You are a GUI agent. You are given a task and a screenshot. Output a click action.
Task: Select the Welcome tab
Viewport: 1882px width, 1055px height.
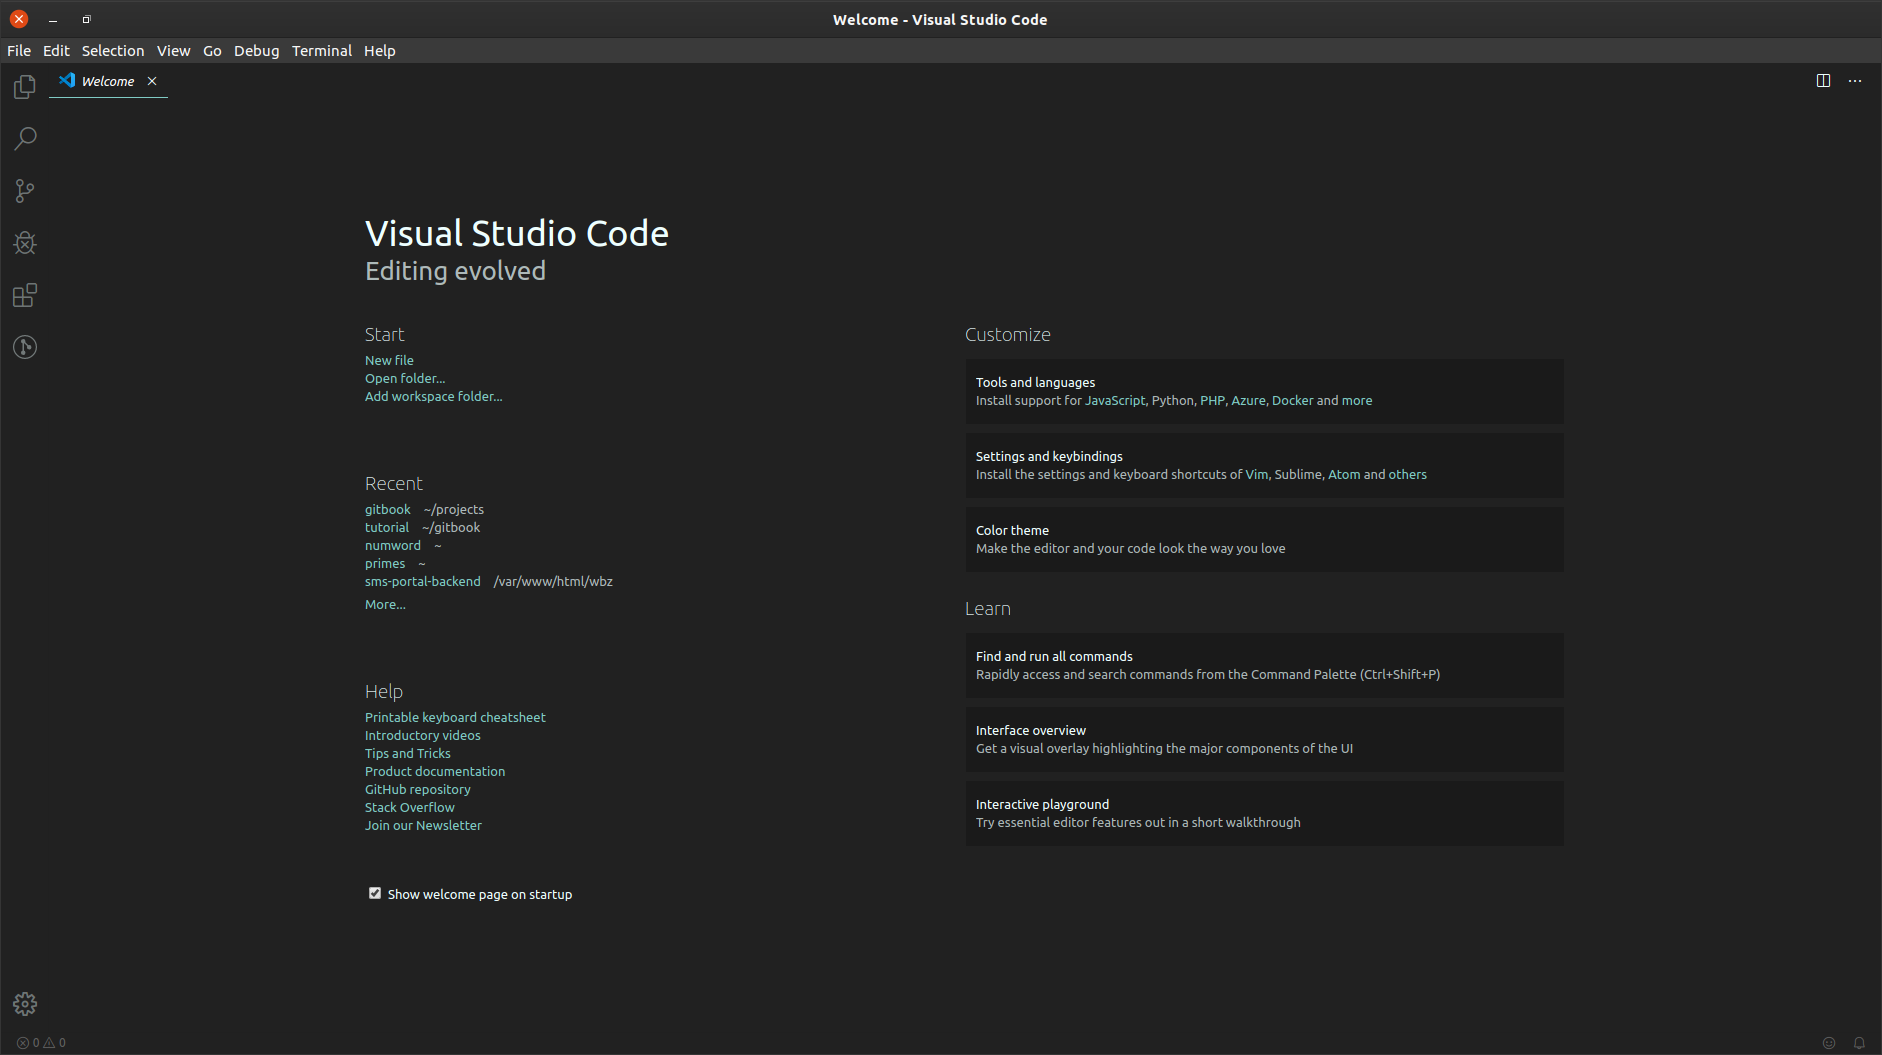[108, 81]
